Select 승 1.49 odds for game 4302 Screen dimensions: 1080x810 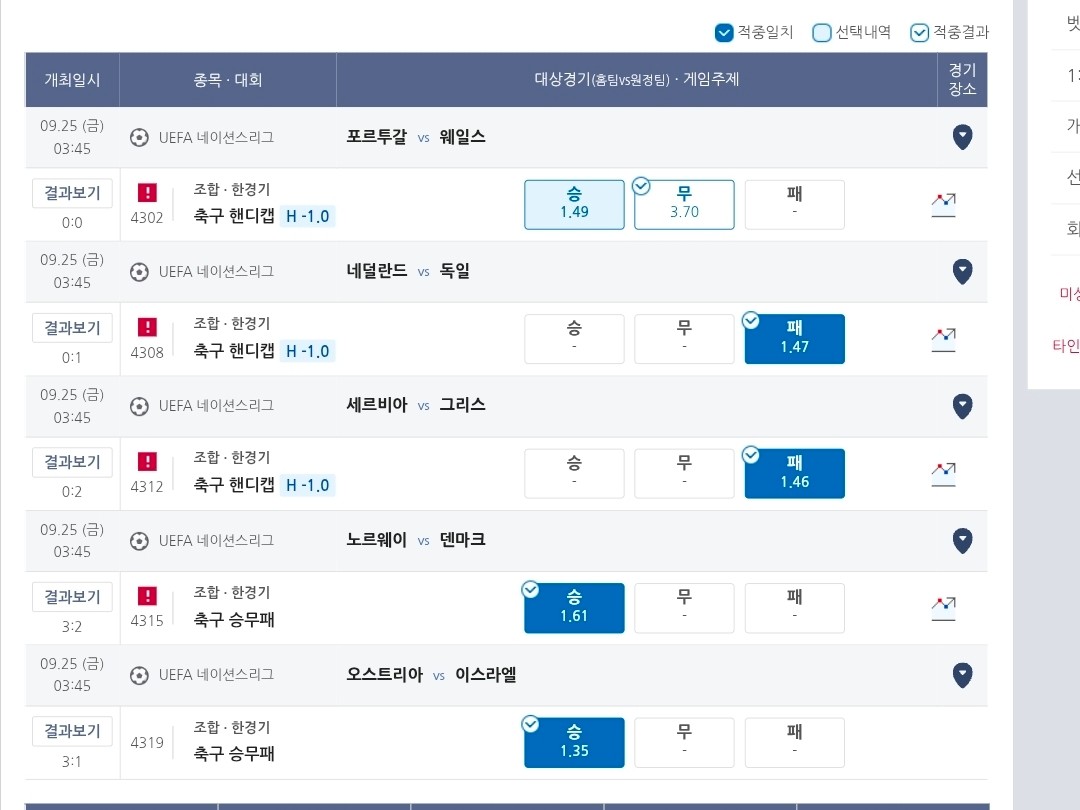574,205
